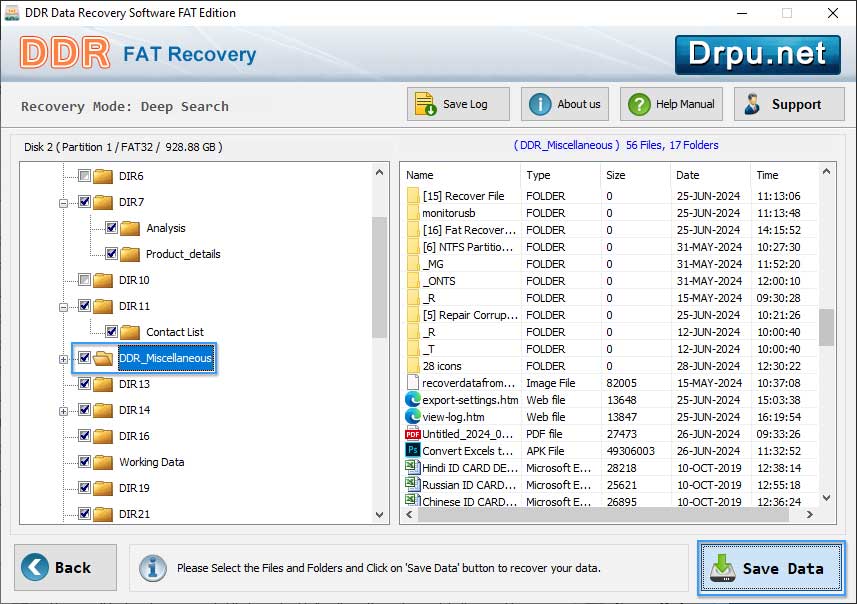This screenshot has height=604, width=857.
Task: Go Back to the previous step
Action: (x=66, y=567)
